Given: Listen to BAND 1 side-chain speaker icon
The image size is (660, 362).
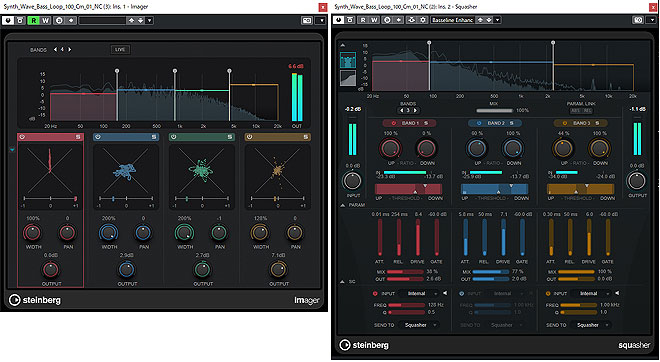Looking at the screenshot, I should pyautogui.click(x=445, y=293).
